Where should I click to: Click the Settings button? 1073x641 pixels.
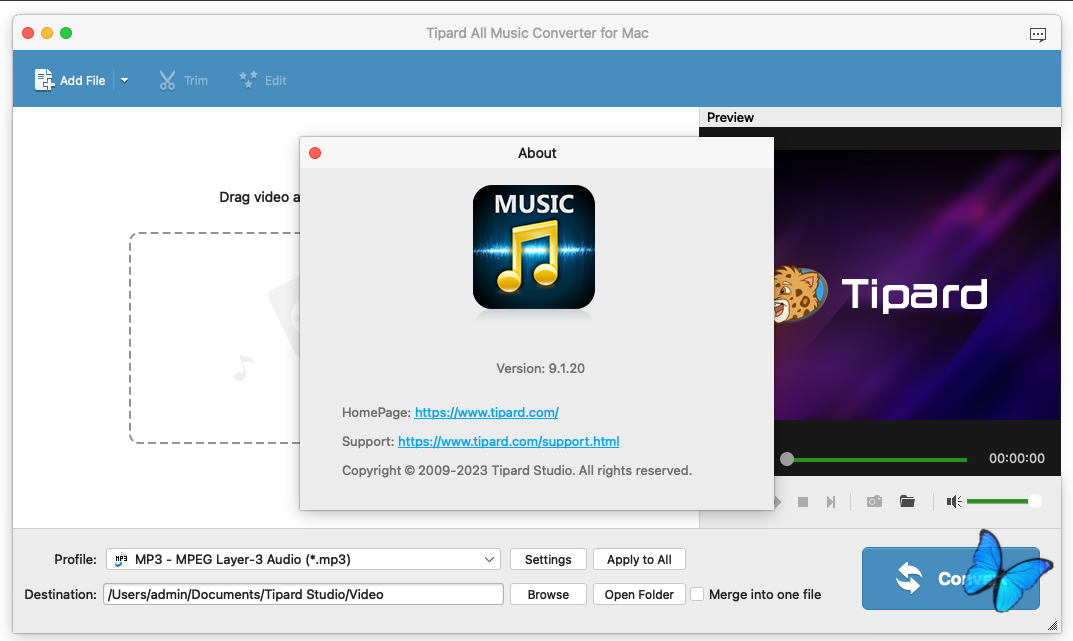[548, 560]
